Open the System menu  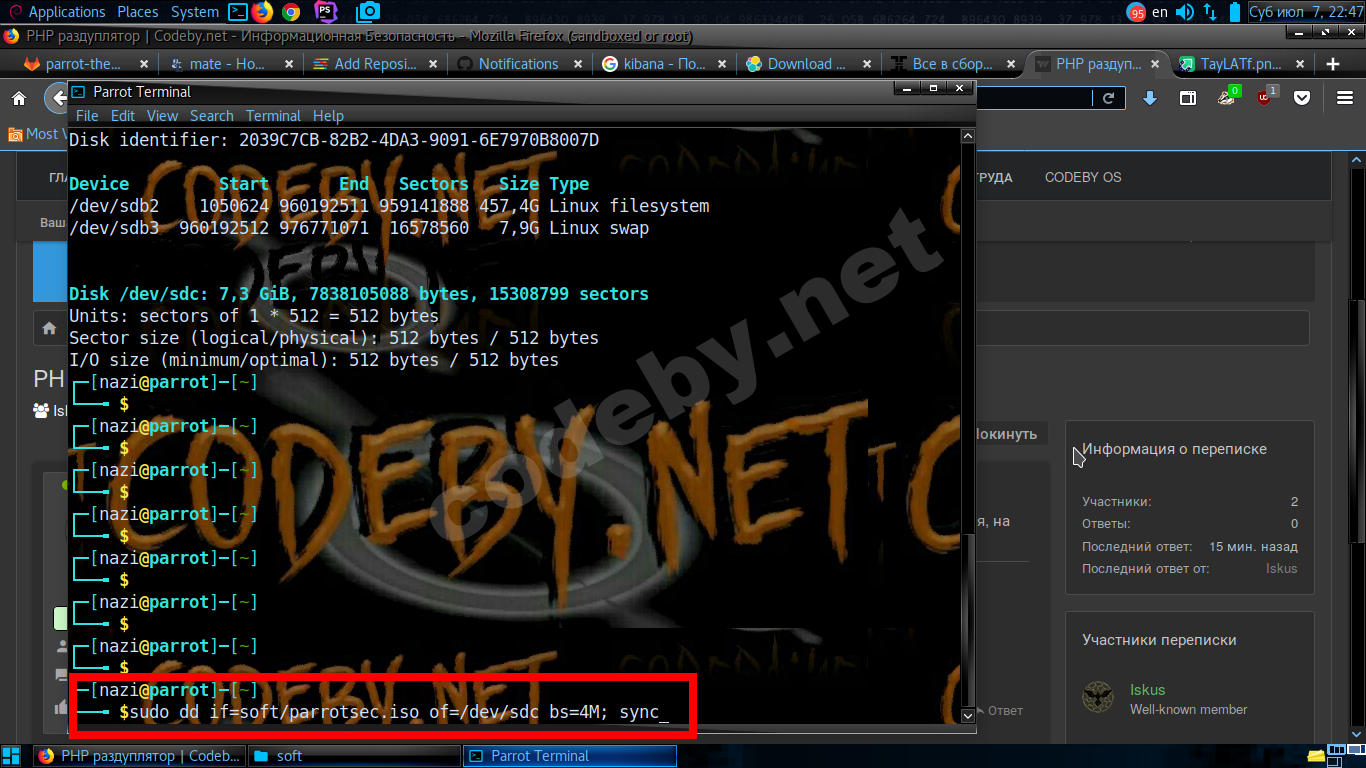pyautogui.click(x=195, y=12)
